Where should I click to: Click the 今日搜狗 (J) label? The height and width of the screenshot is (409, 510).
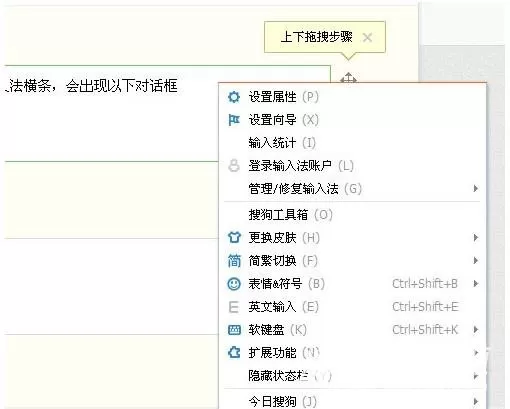click(283, 401)
